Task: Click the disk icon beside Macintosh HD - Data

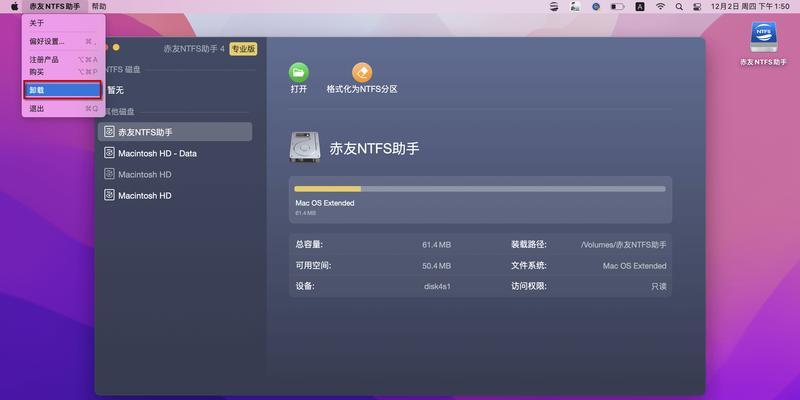Action: pyautogui.click(x=109, y=153)
